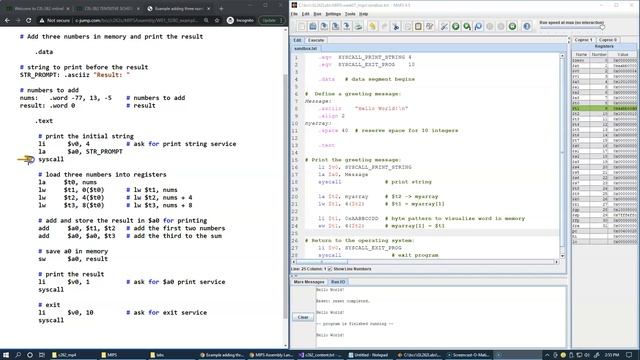Click the editor horizontal scrollbar
640x360 pixels.
[x=424, y=262]
